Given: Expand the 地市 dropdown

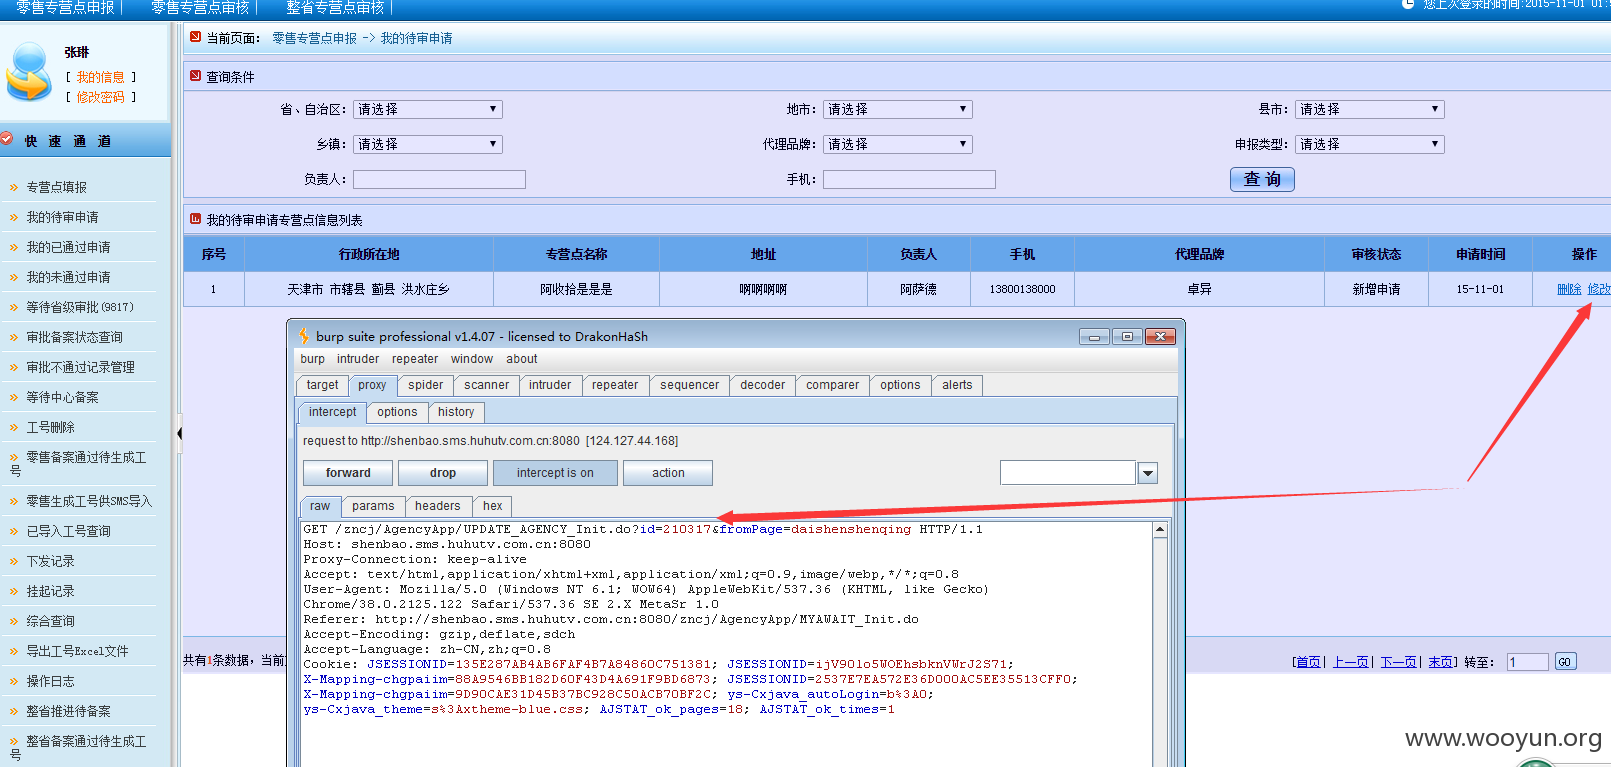Looking at the screenshot, I should pos(897,109).
